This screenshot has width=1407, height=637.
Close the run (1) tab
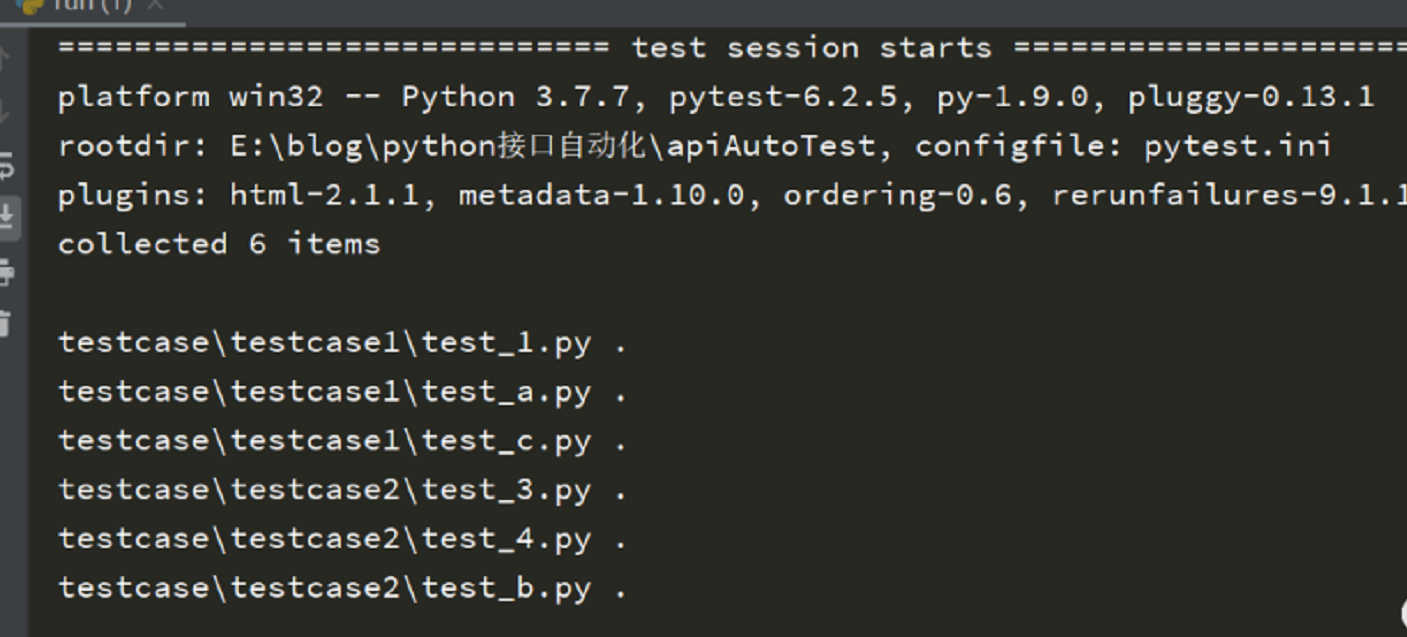(155, 5)
